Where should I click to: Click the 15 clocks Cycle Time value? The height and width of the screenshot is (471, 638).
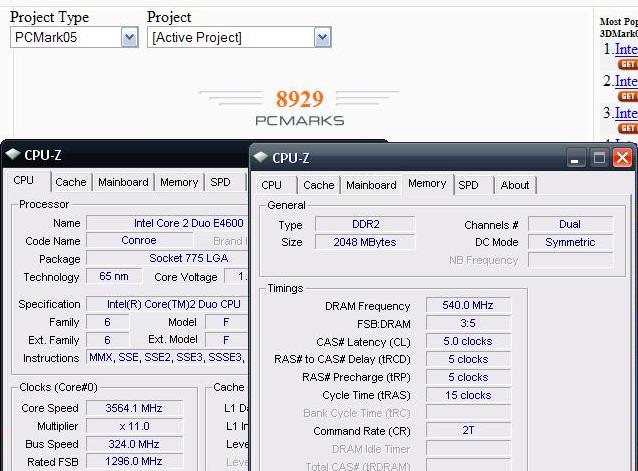pos(468,395)
